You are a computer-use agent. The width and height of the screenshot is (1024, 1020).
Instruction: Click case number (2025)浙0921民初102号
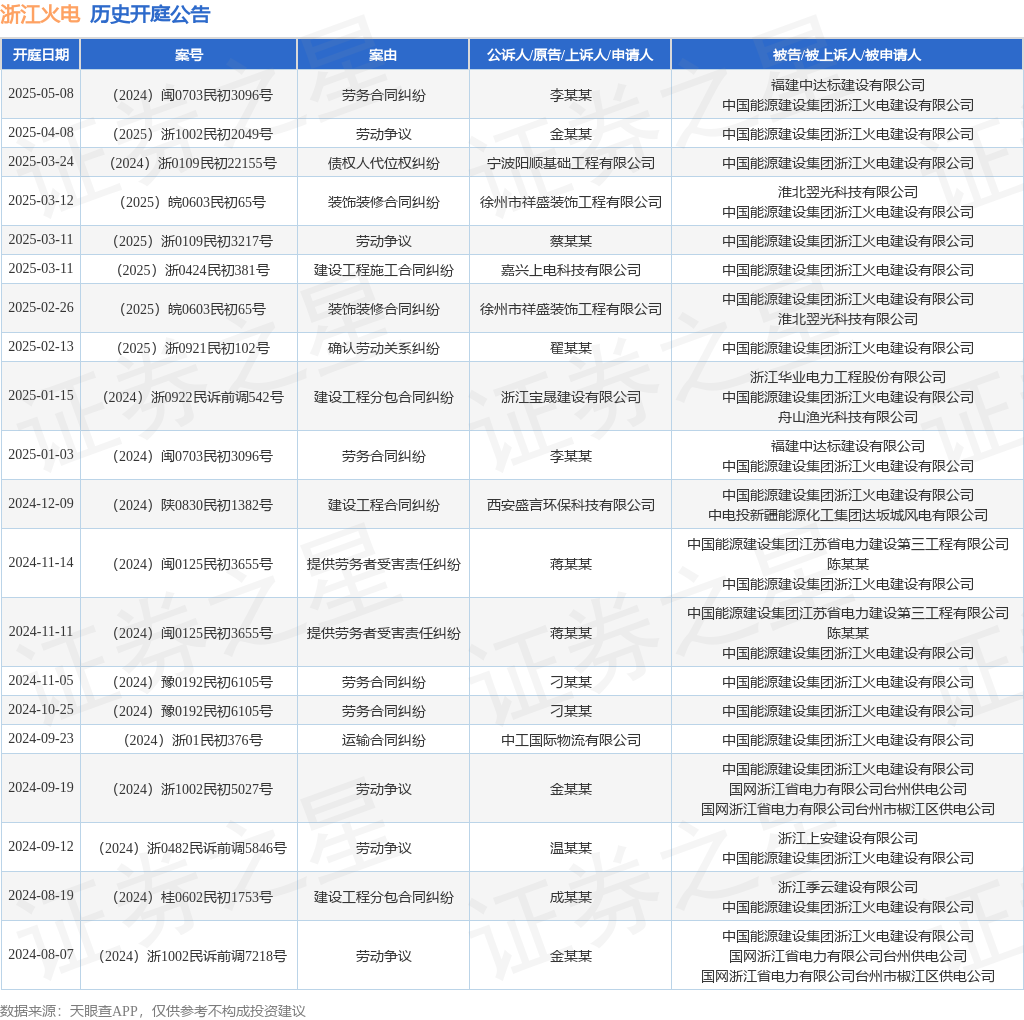[x=189, y=348]
